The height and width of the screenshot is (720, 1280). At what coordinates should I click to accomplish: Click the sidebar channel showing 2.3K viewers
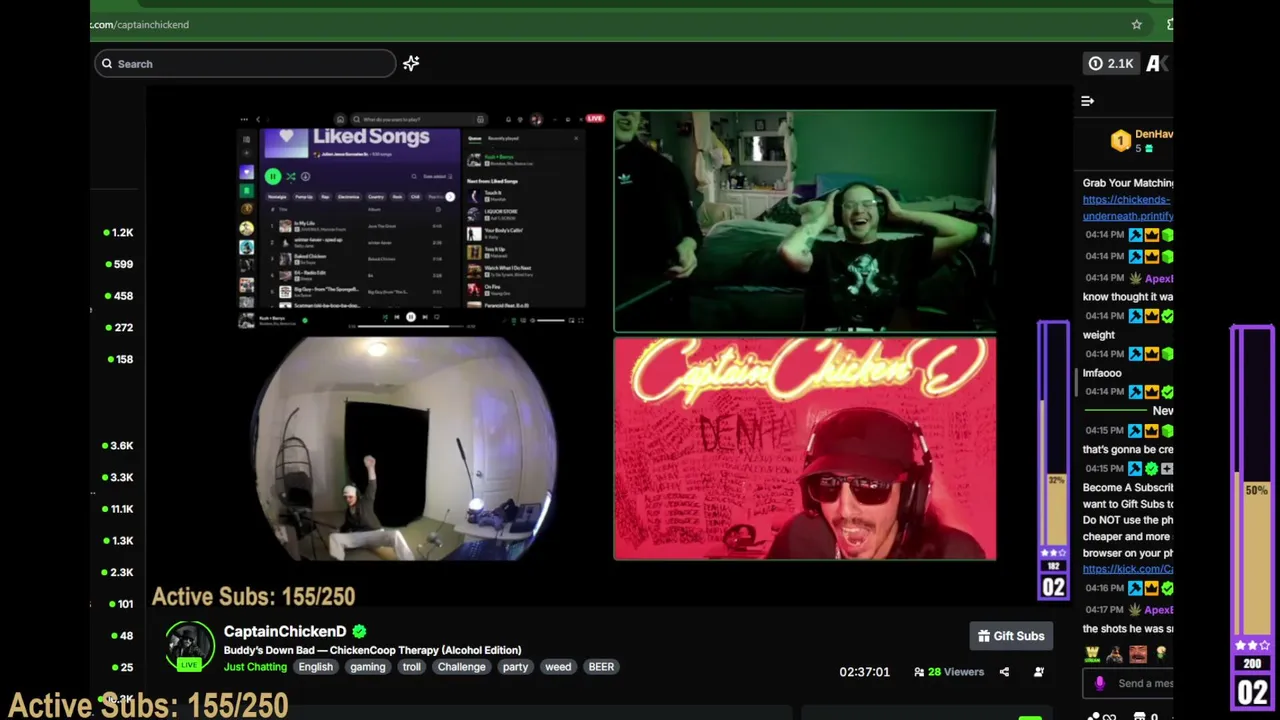click(x=119, y=572)
